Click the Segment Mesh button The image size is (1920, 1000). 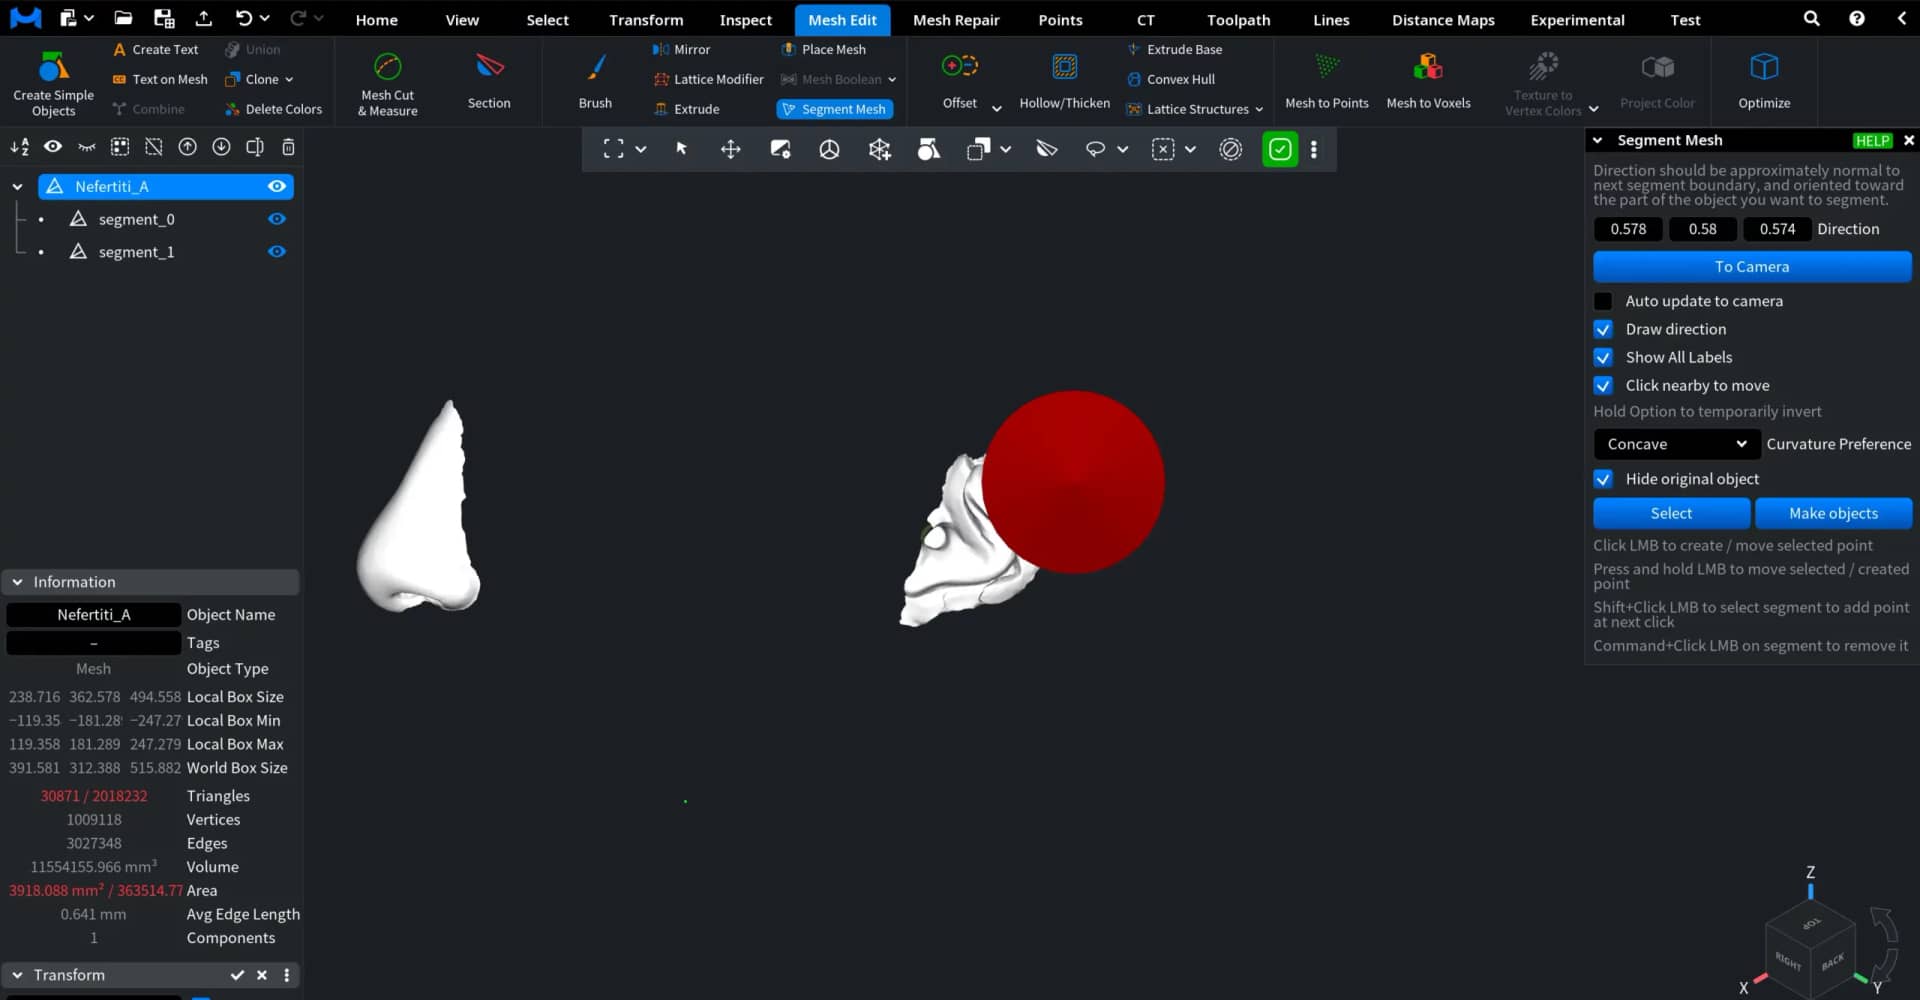point(834,109)
